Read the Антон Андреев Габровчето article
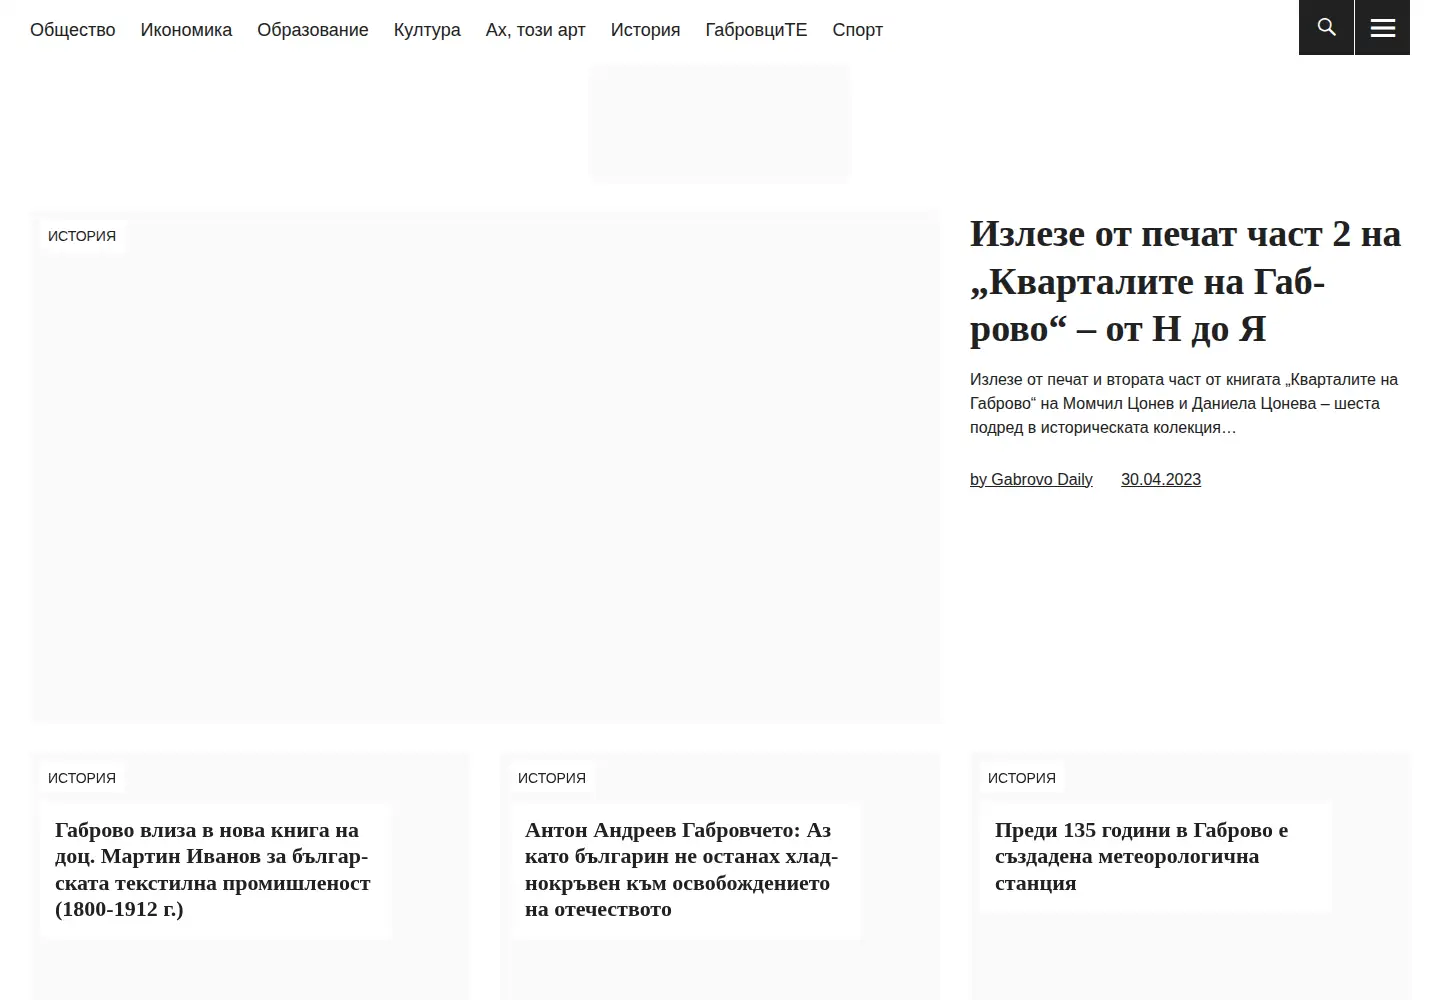The height and width of the screenshot is (1000, 1440). (682, 869)
